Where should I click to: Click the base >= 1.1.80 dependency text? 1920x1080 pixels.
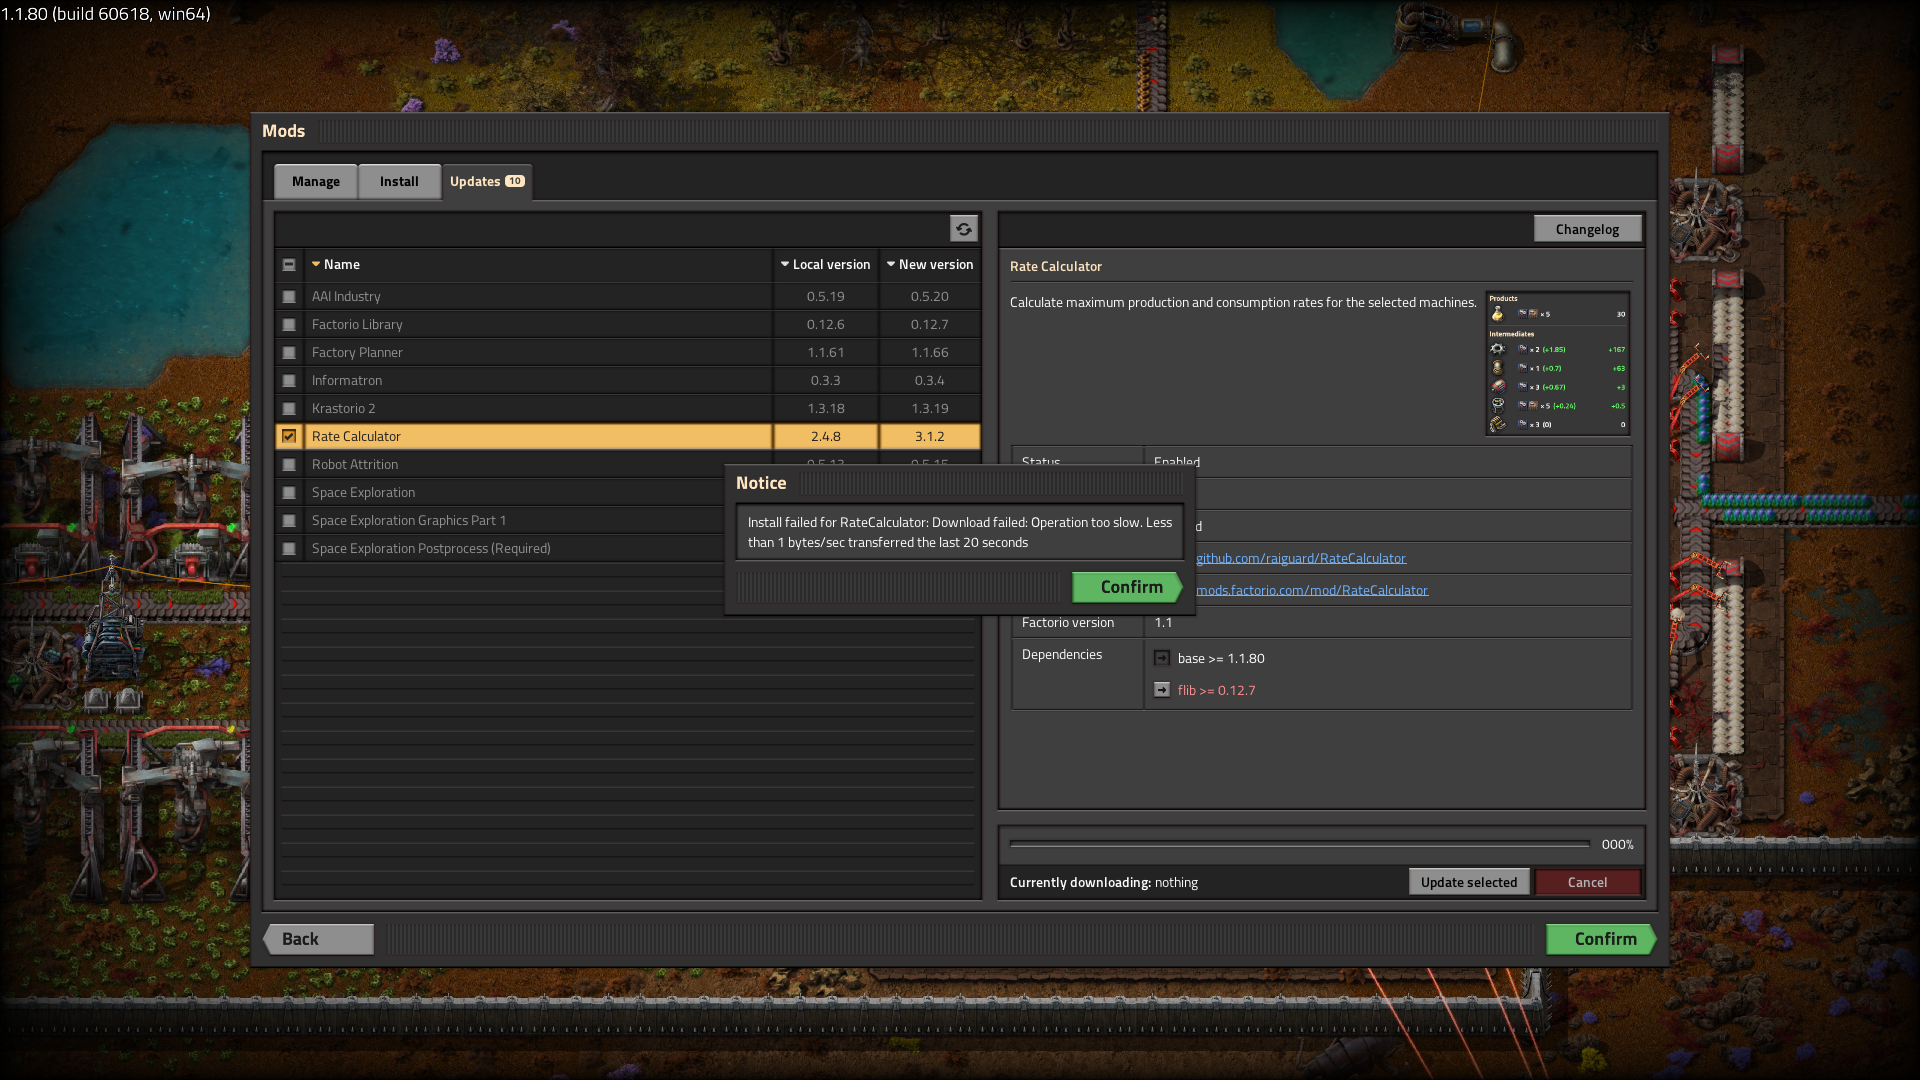tap(1221, 658)
